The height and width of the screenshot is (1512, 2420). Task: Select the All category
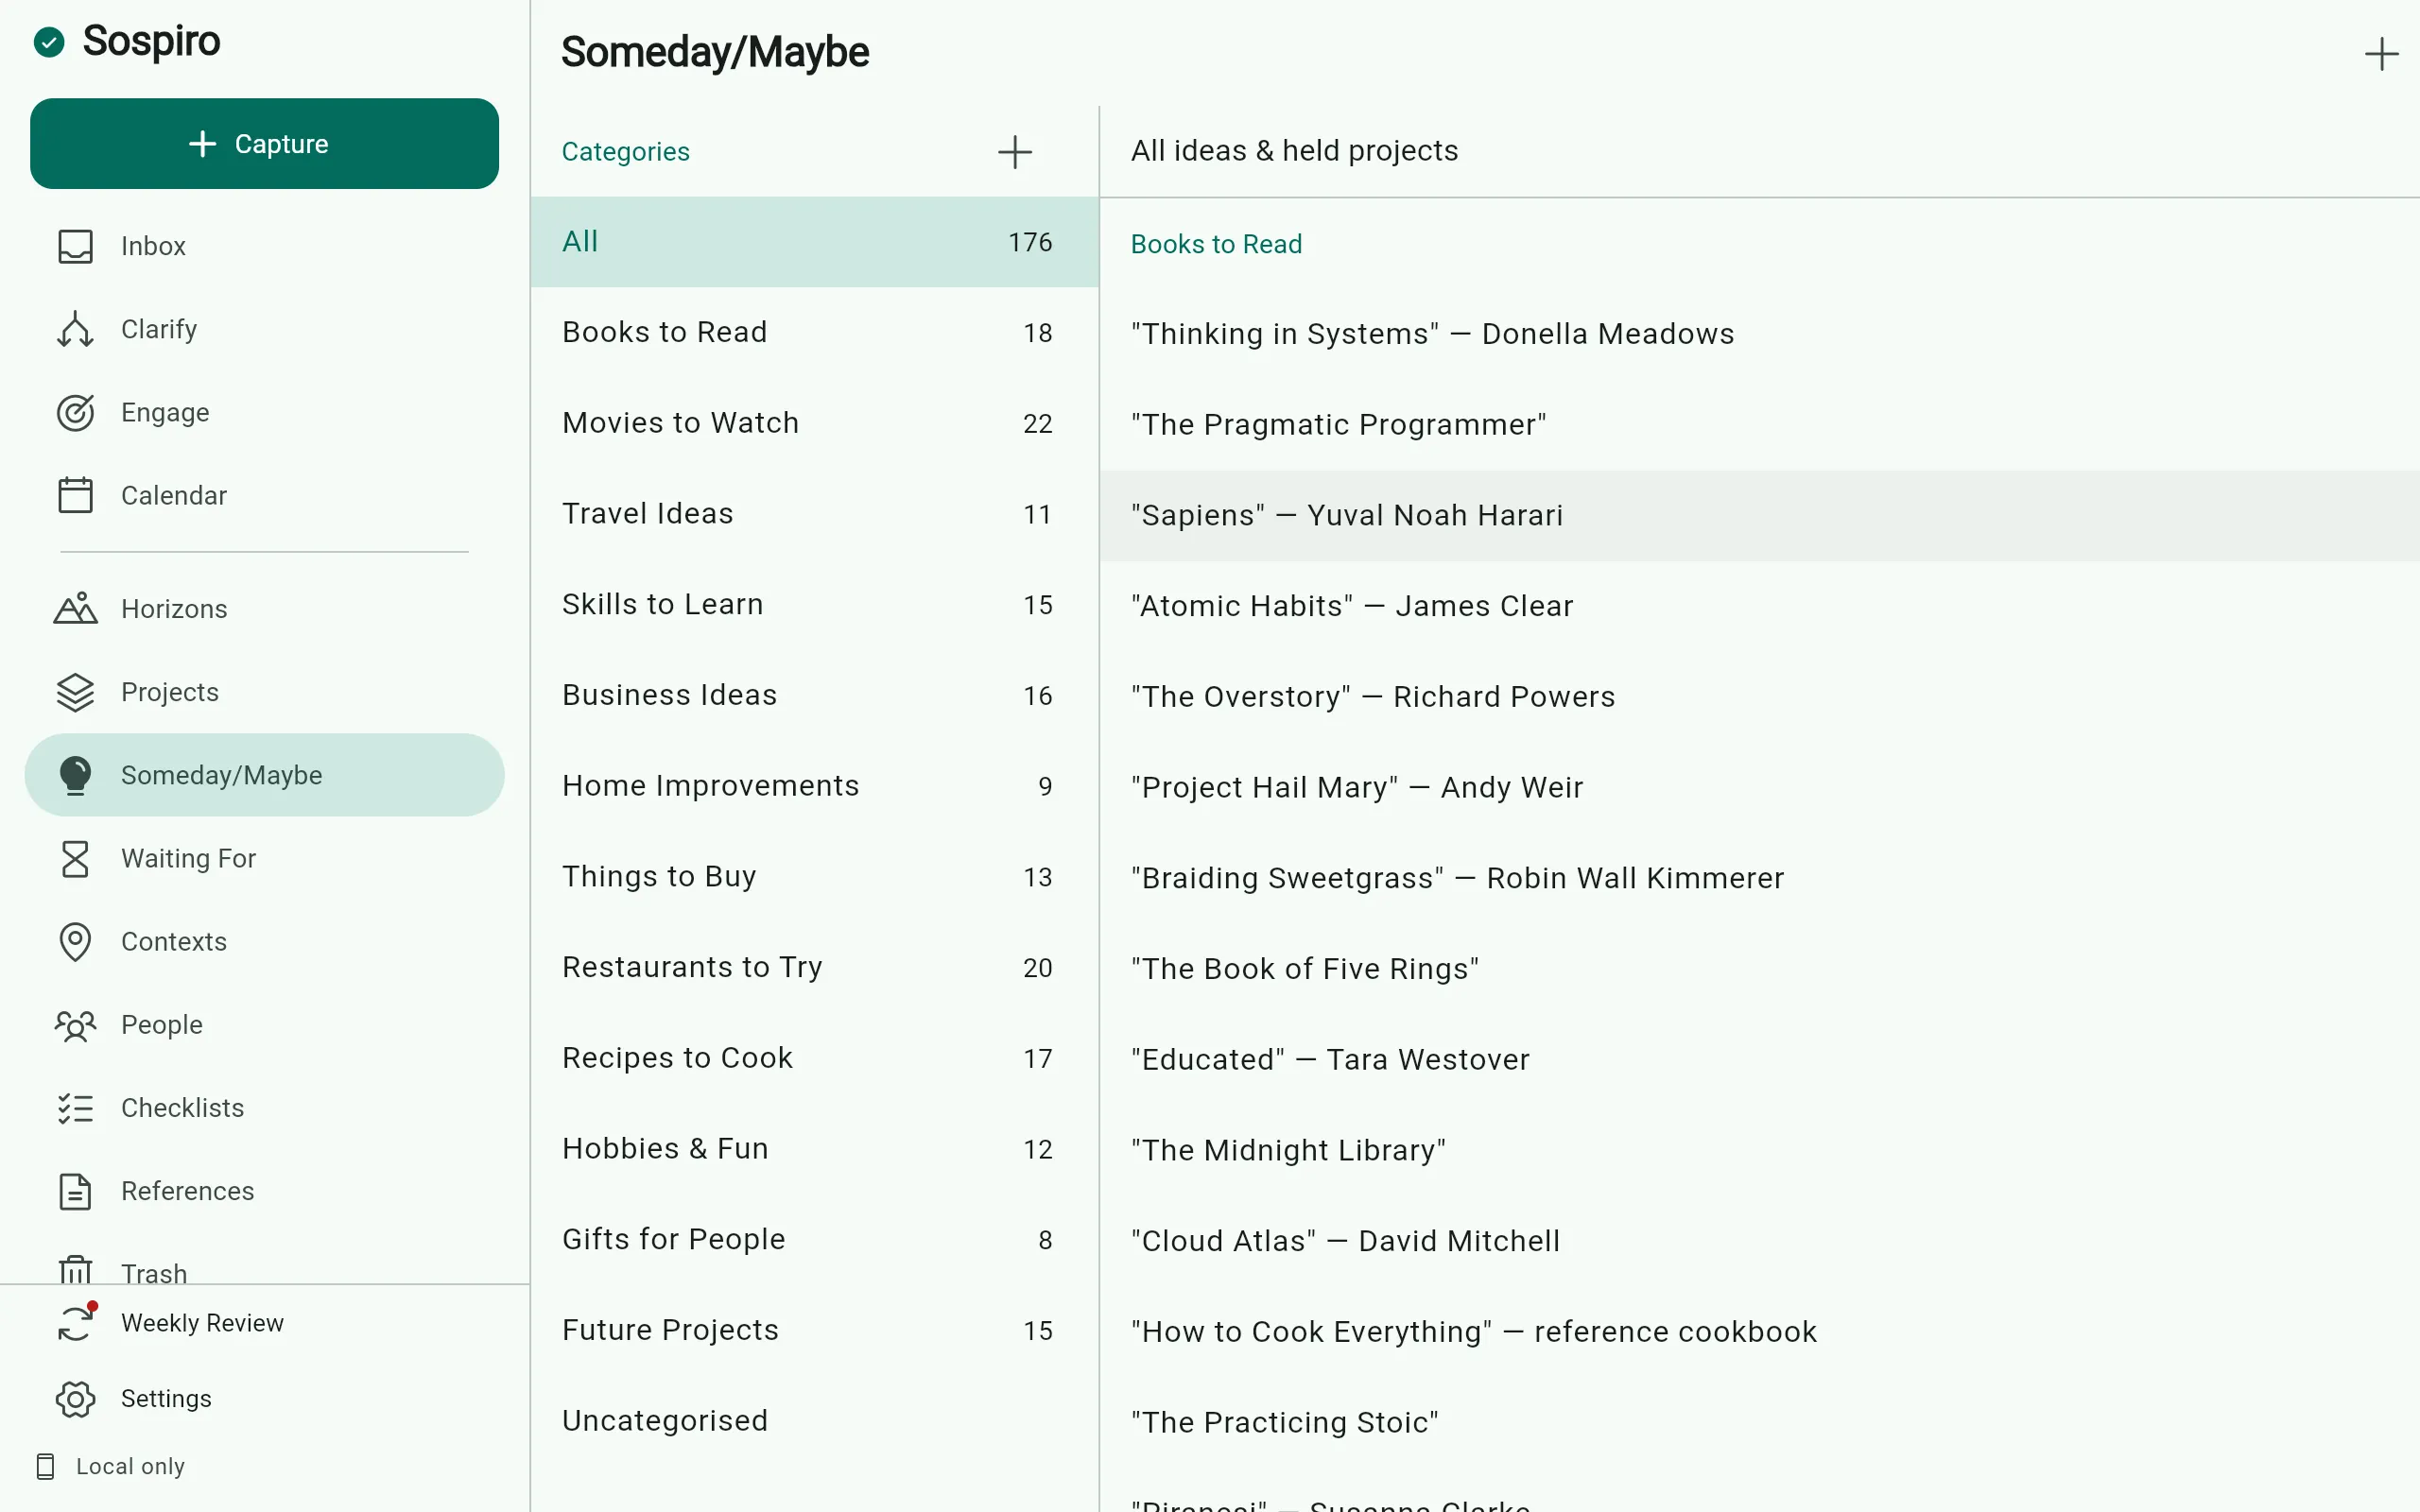coord(814,242)
